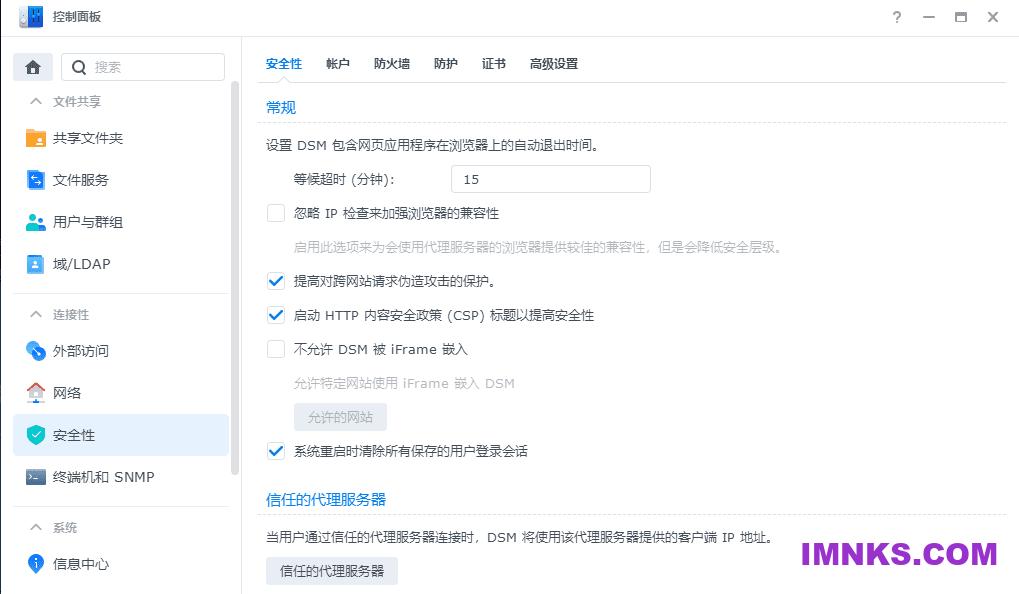1019x594 pixels.
Task: Uncheck the HTTP Content Security Policy (CSP) option
Action: pos(276,315)
